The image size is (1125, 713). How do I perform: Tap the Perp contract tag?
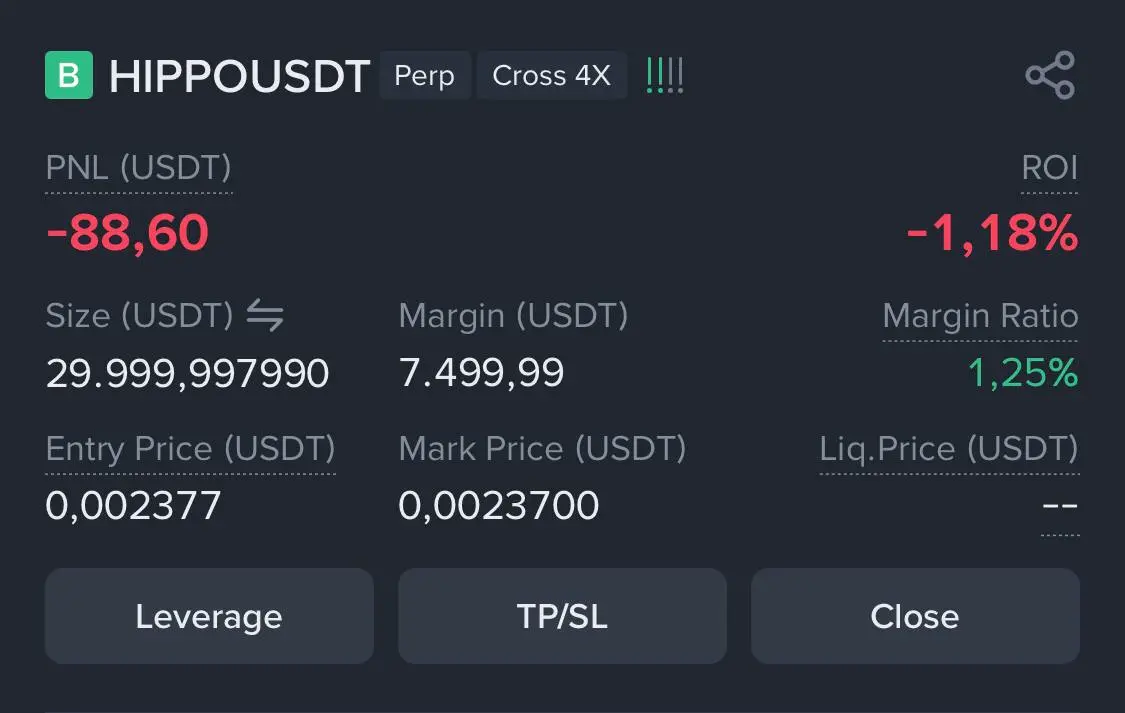(425, 75)
